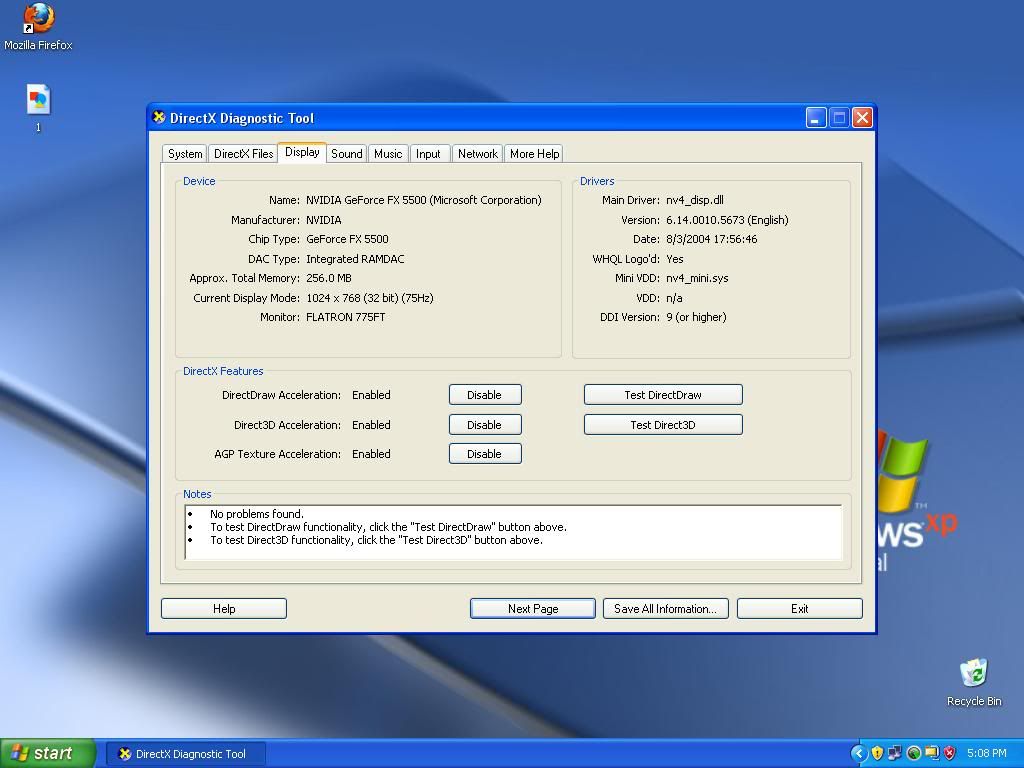Switch to the System tab

click(x=185, y=153)
